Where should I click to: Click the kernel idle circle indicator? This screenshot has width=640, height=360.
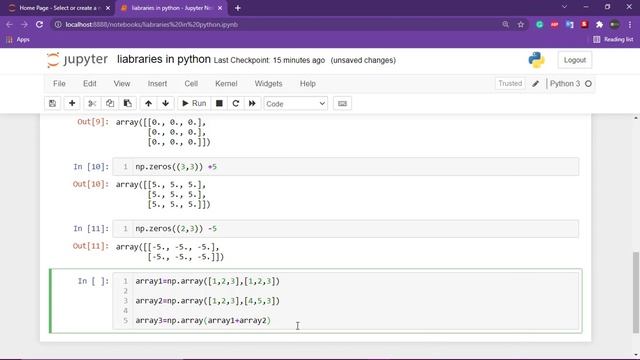(x=588, y=84)
